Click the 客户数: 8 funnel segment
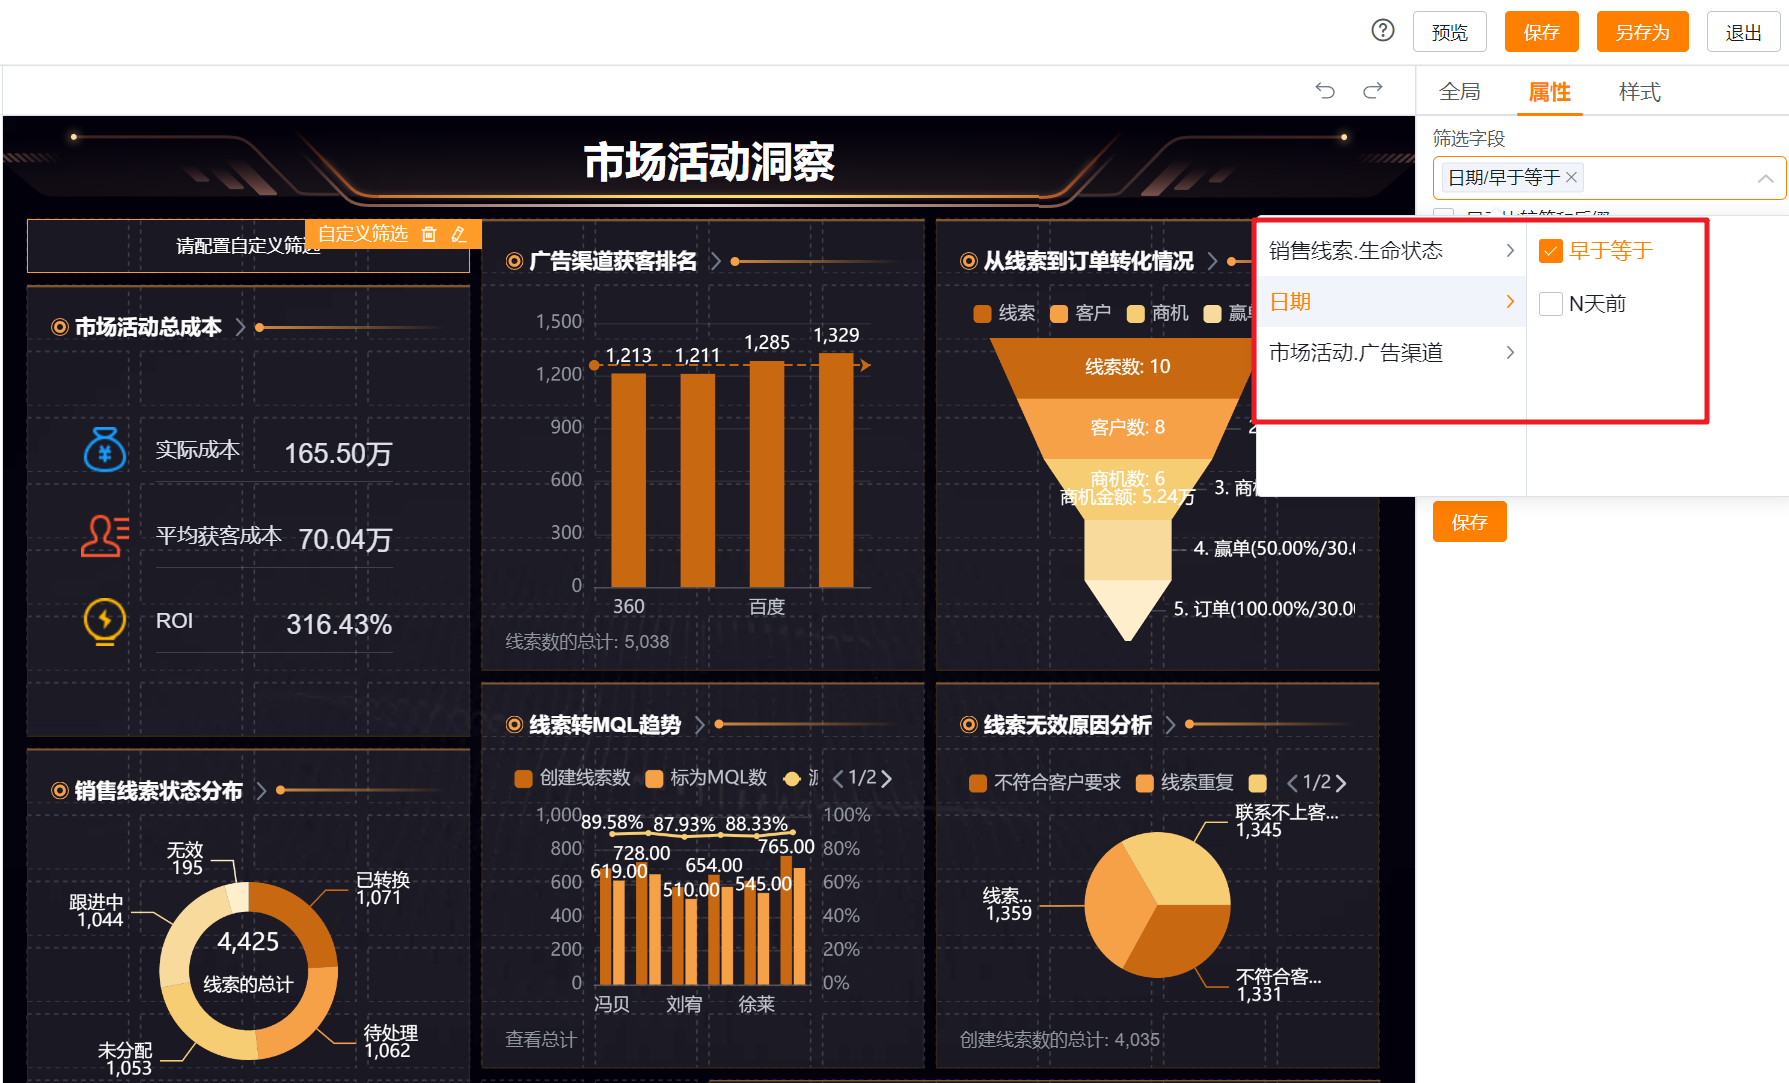 (x=1127, y=428)
